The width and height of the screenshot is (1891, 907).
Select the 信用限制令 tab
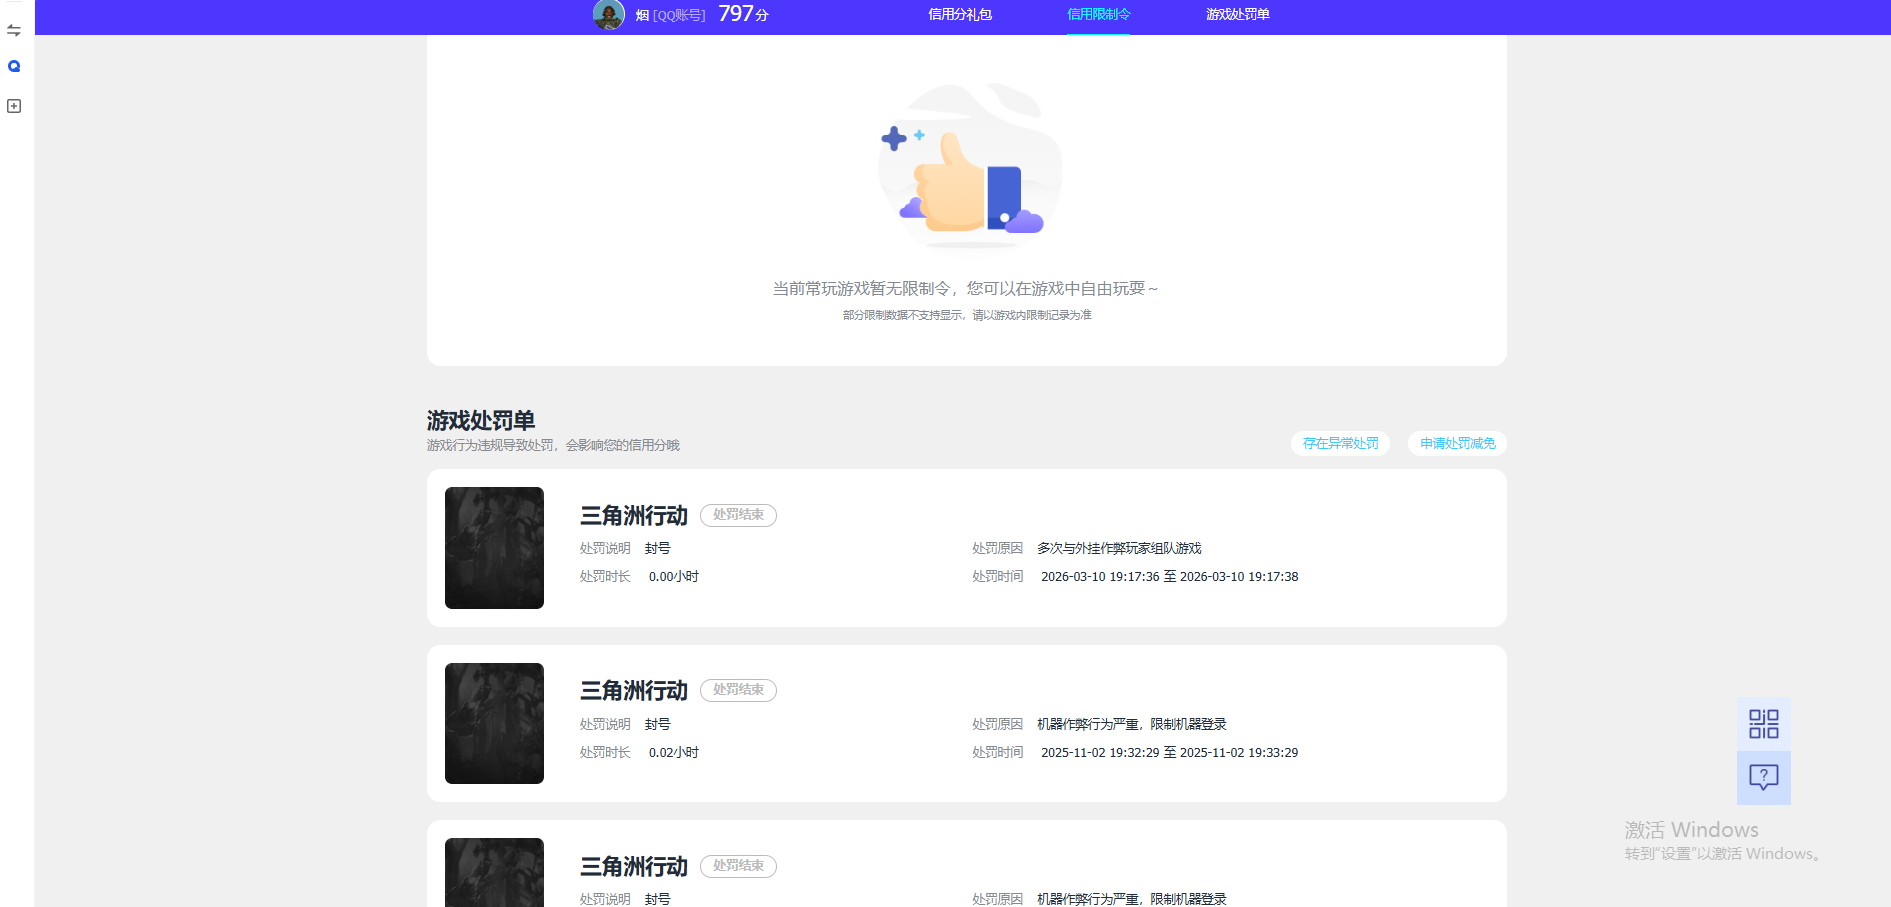point(1098,14)
